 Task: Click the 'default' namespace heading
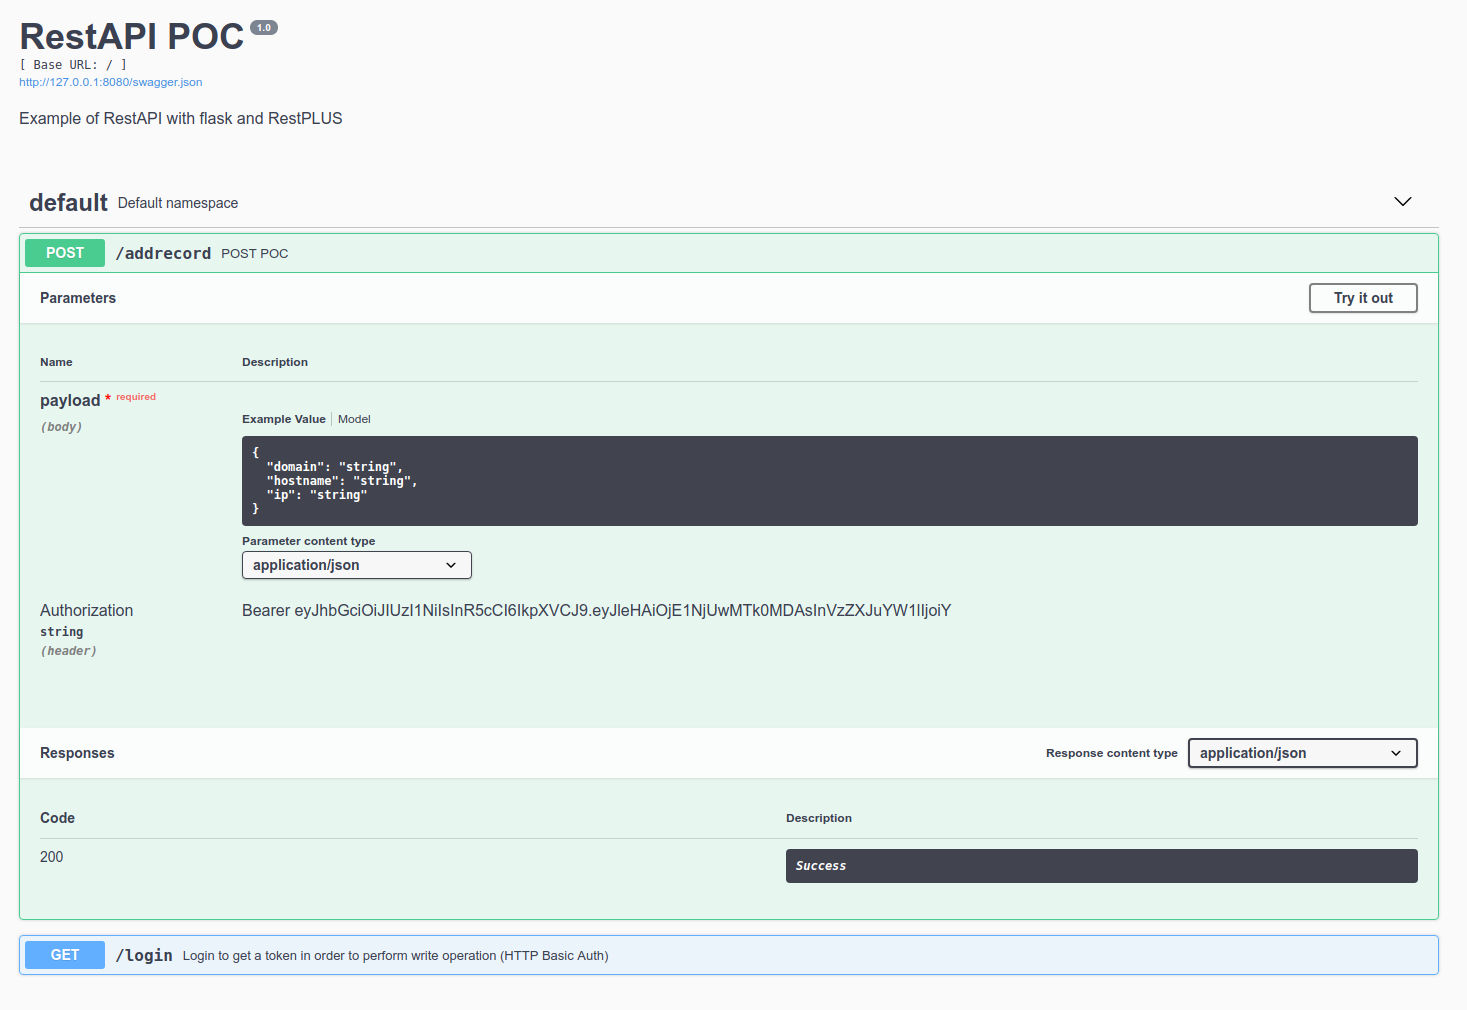(68, 203)
